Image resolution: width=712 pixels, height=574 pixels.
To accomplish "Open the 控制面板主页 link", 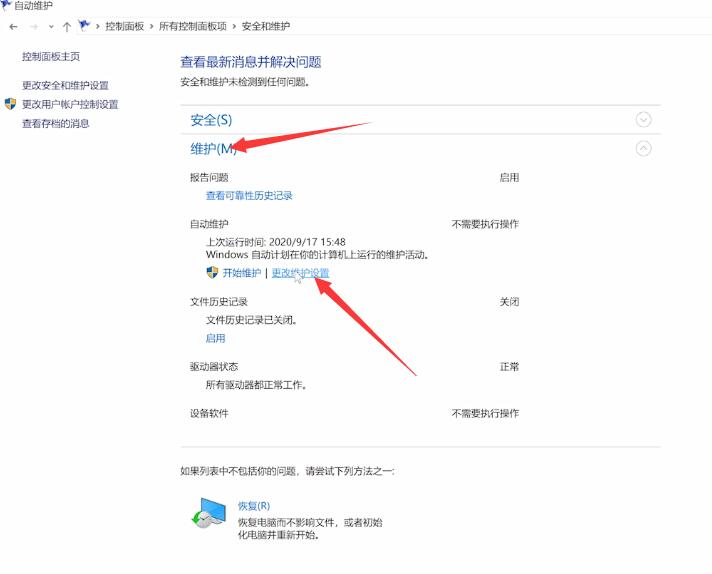I will click(51, 56).
